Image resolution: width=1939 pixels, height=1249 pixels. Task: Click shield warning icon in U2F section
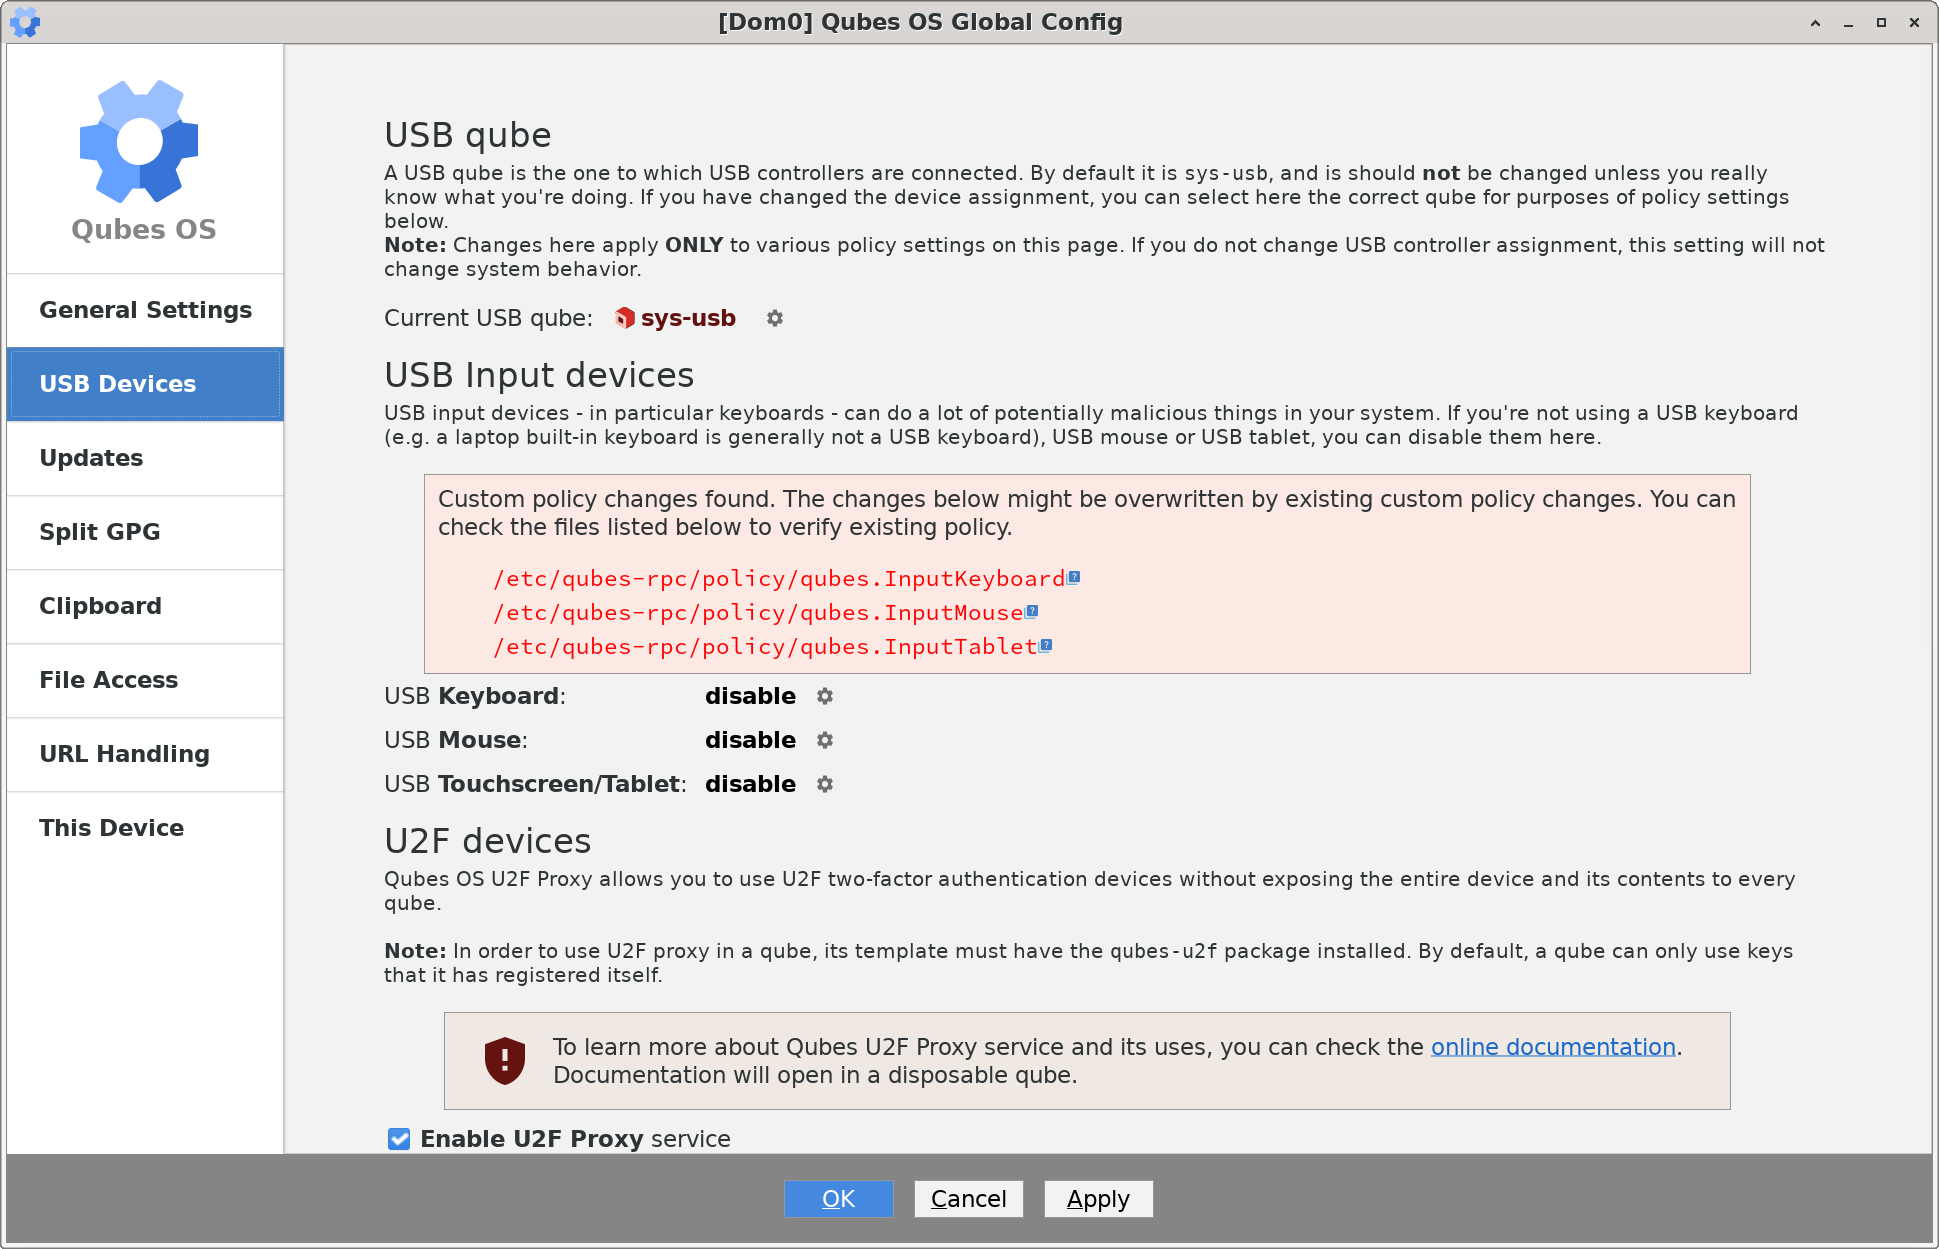point(505,1061)
